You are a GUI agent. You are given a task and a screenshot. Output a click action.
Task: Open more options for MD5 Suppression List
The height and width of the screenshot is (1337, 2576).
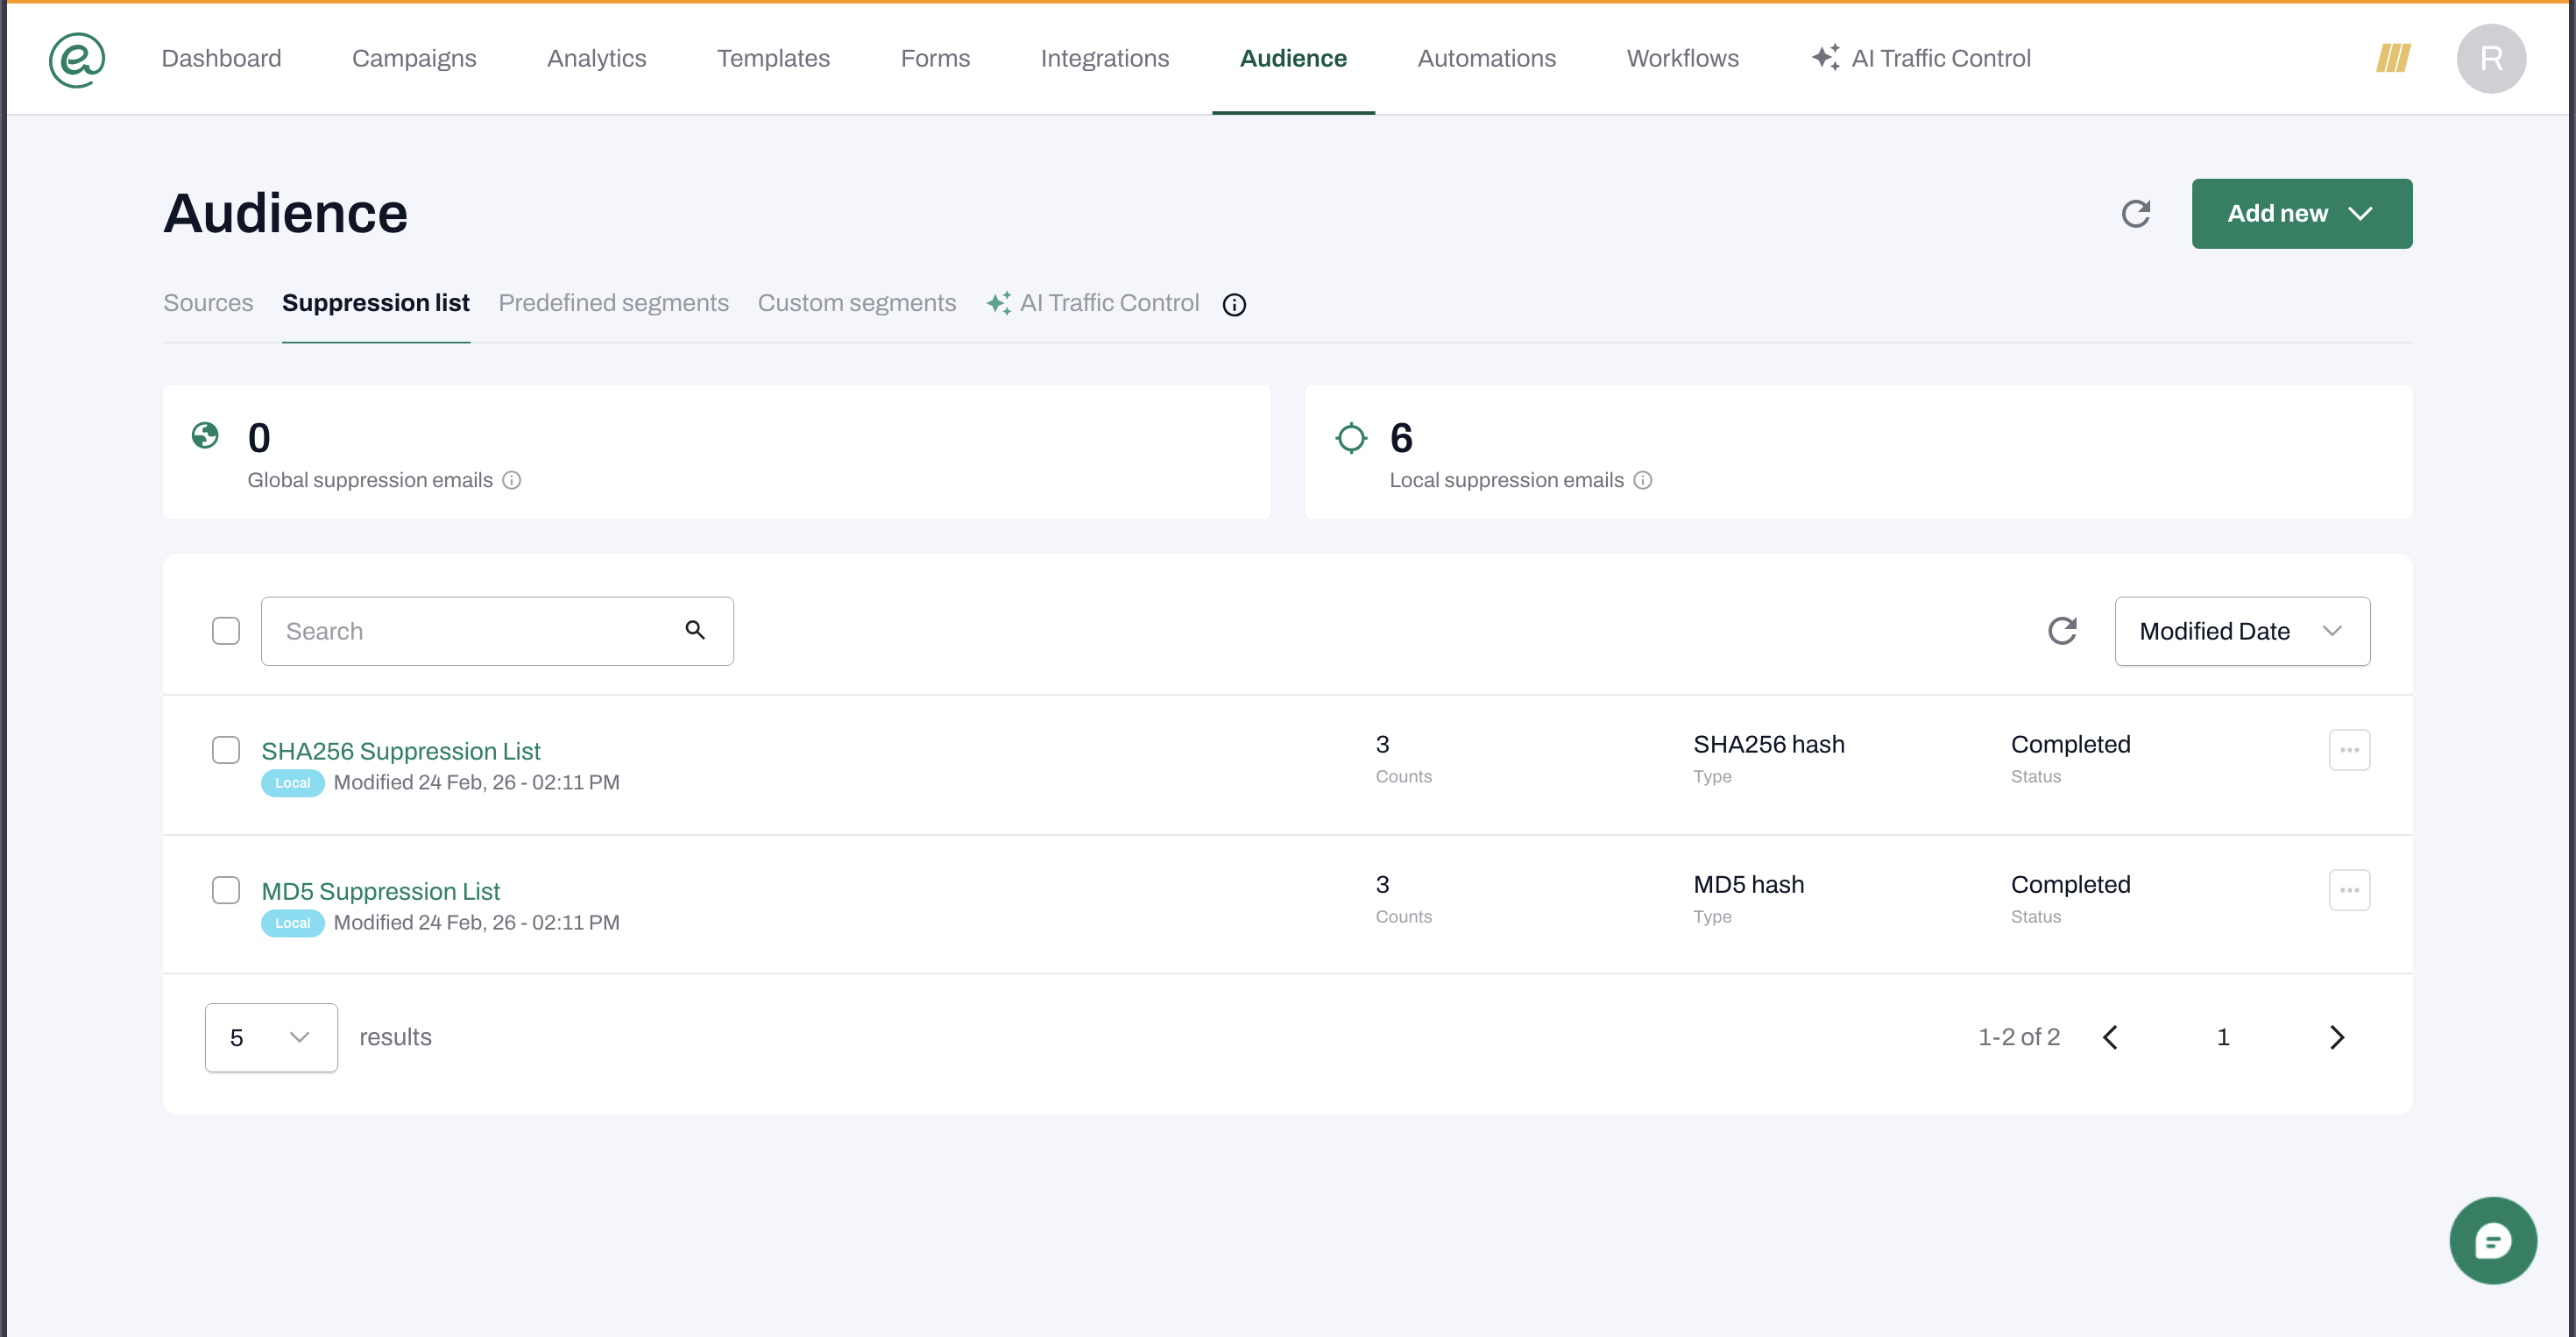click(x=2349, y=890)
